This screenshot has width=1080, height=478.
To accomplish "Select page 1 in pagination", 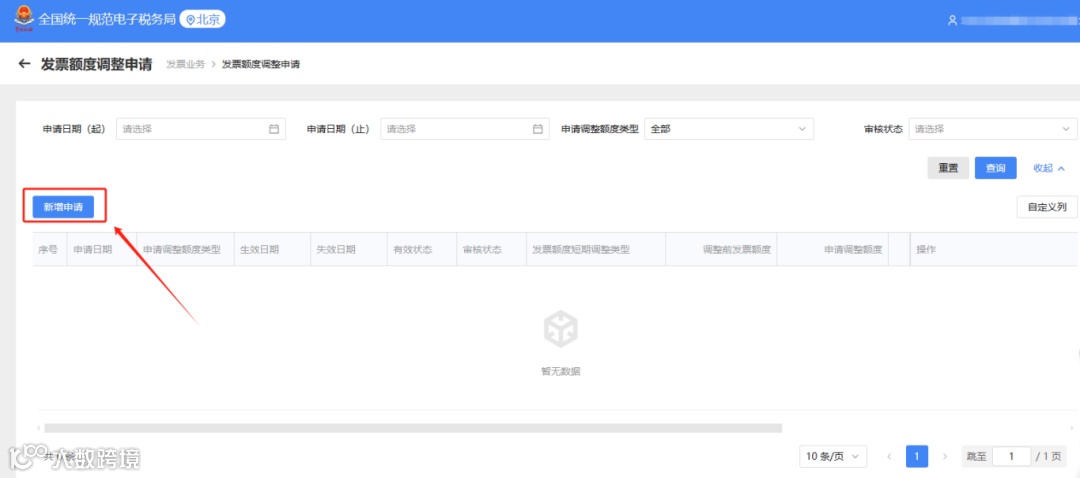I will point(917,456).
